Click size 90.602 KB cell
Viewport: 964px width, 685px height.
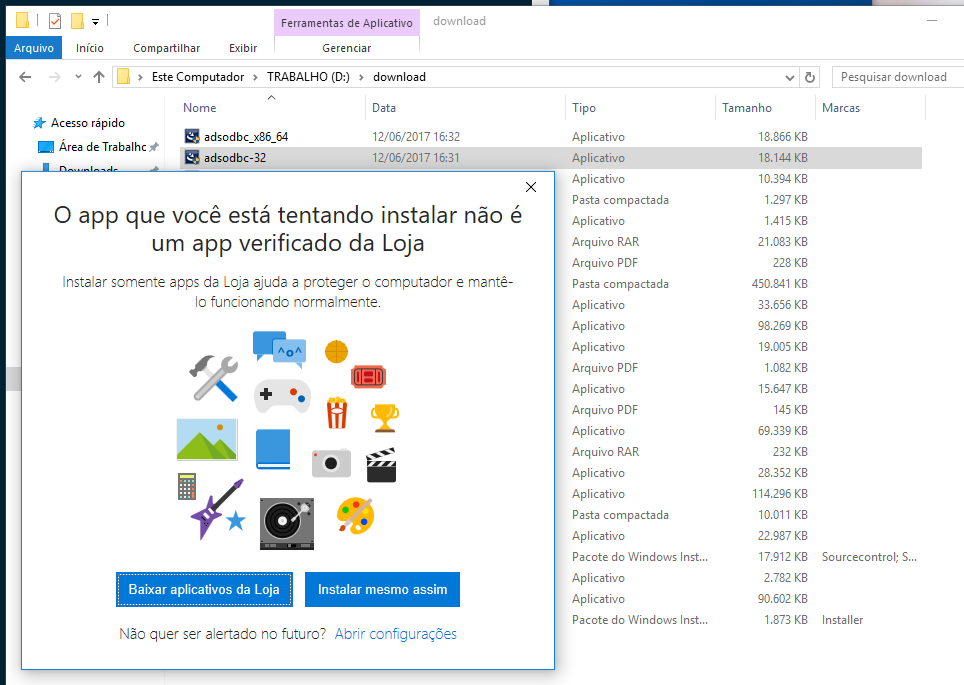783,599
